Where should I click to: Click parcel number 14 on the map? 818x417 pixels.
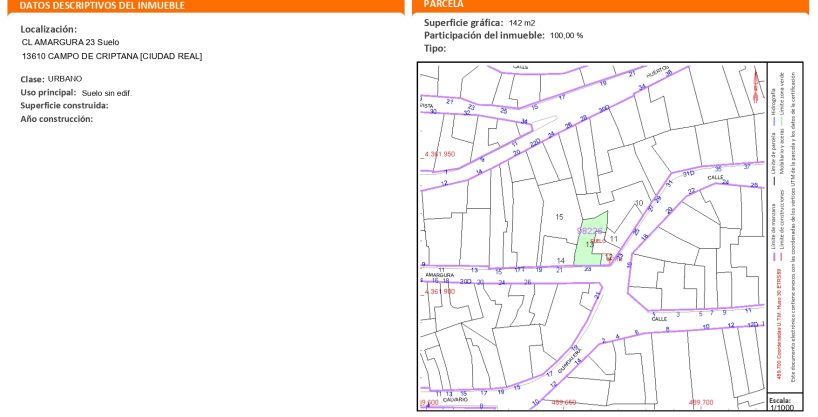tap(561, 260)
